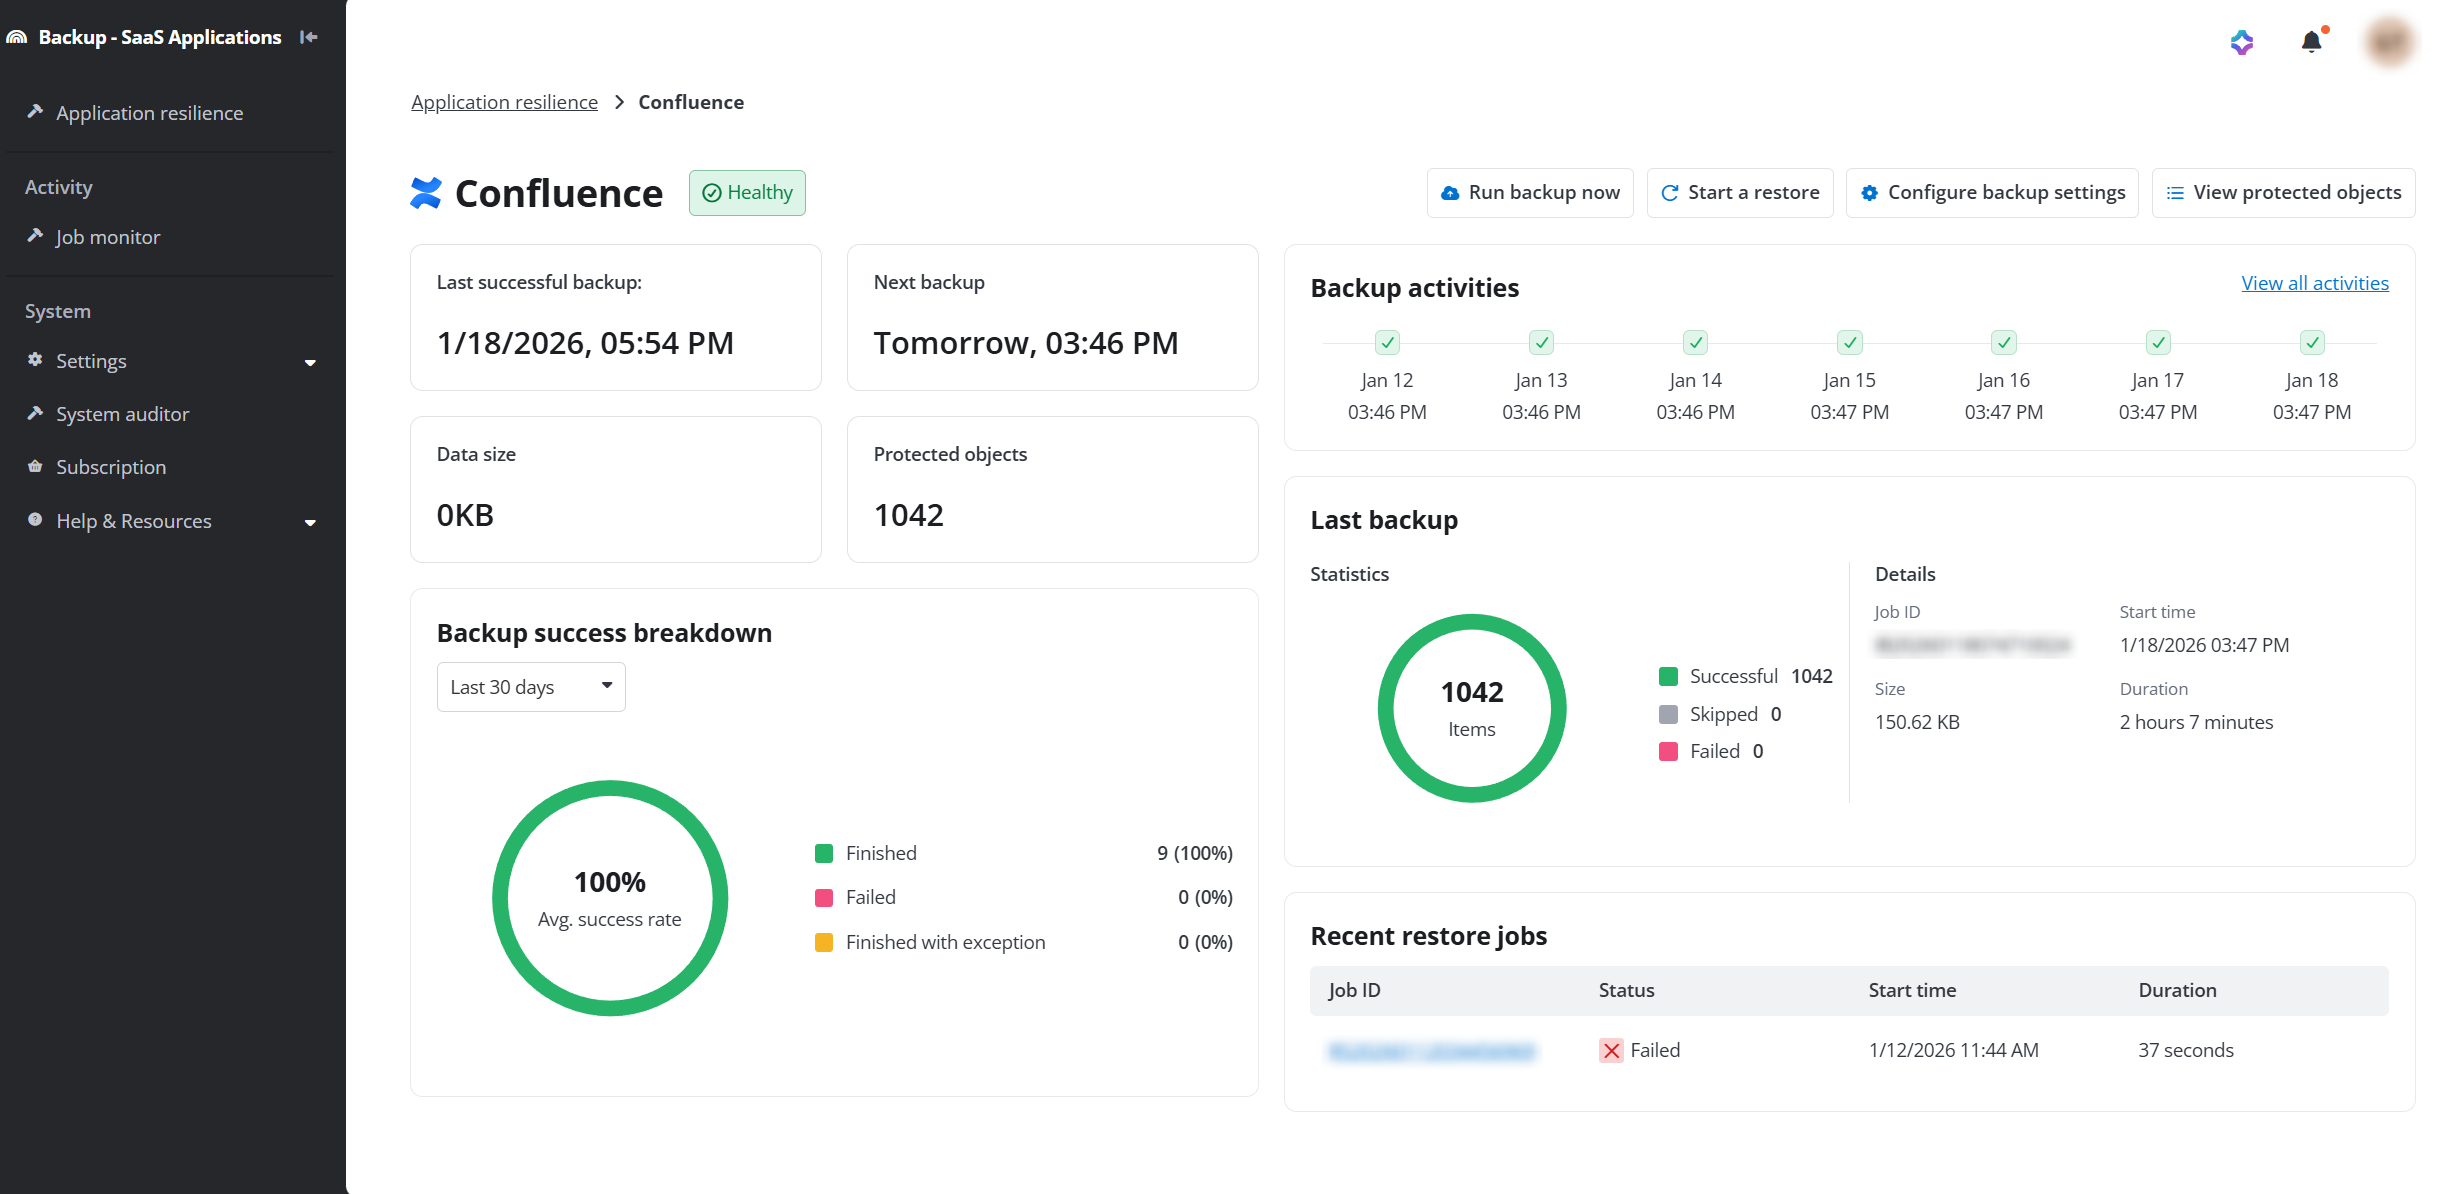Viewport: 2450px width, 1194px height.
Task: Click the restore circular arrow icon
Action: (x=1669, y=193)
